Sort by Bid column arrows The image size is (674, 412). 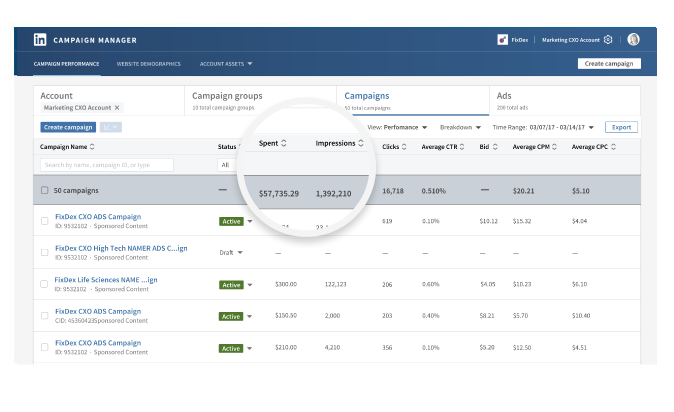click(x=495, y=147)
